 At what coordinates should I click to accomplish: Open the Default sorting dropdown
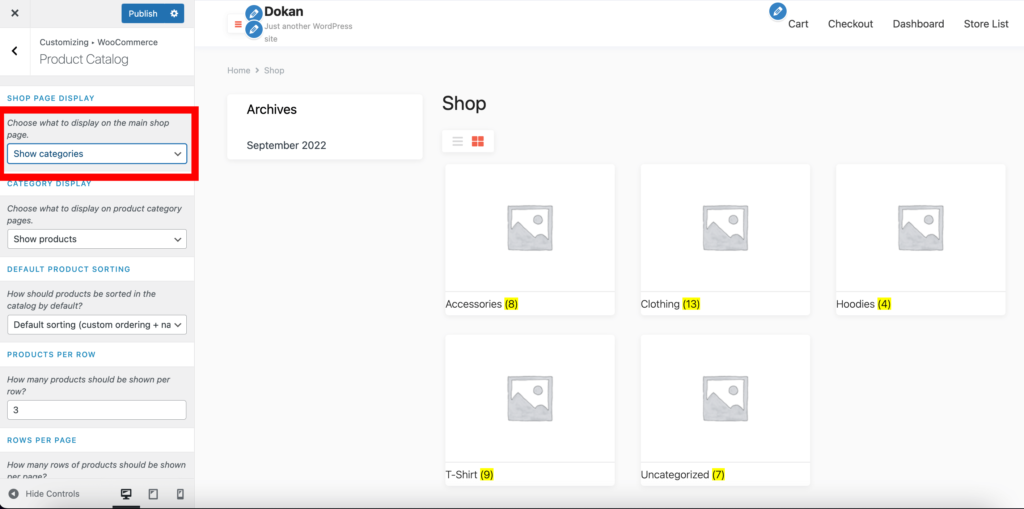pos(97,325)
